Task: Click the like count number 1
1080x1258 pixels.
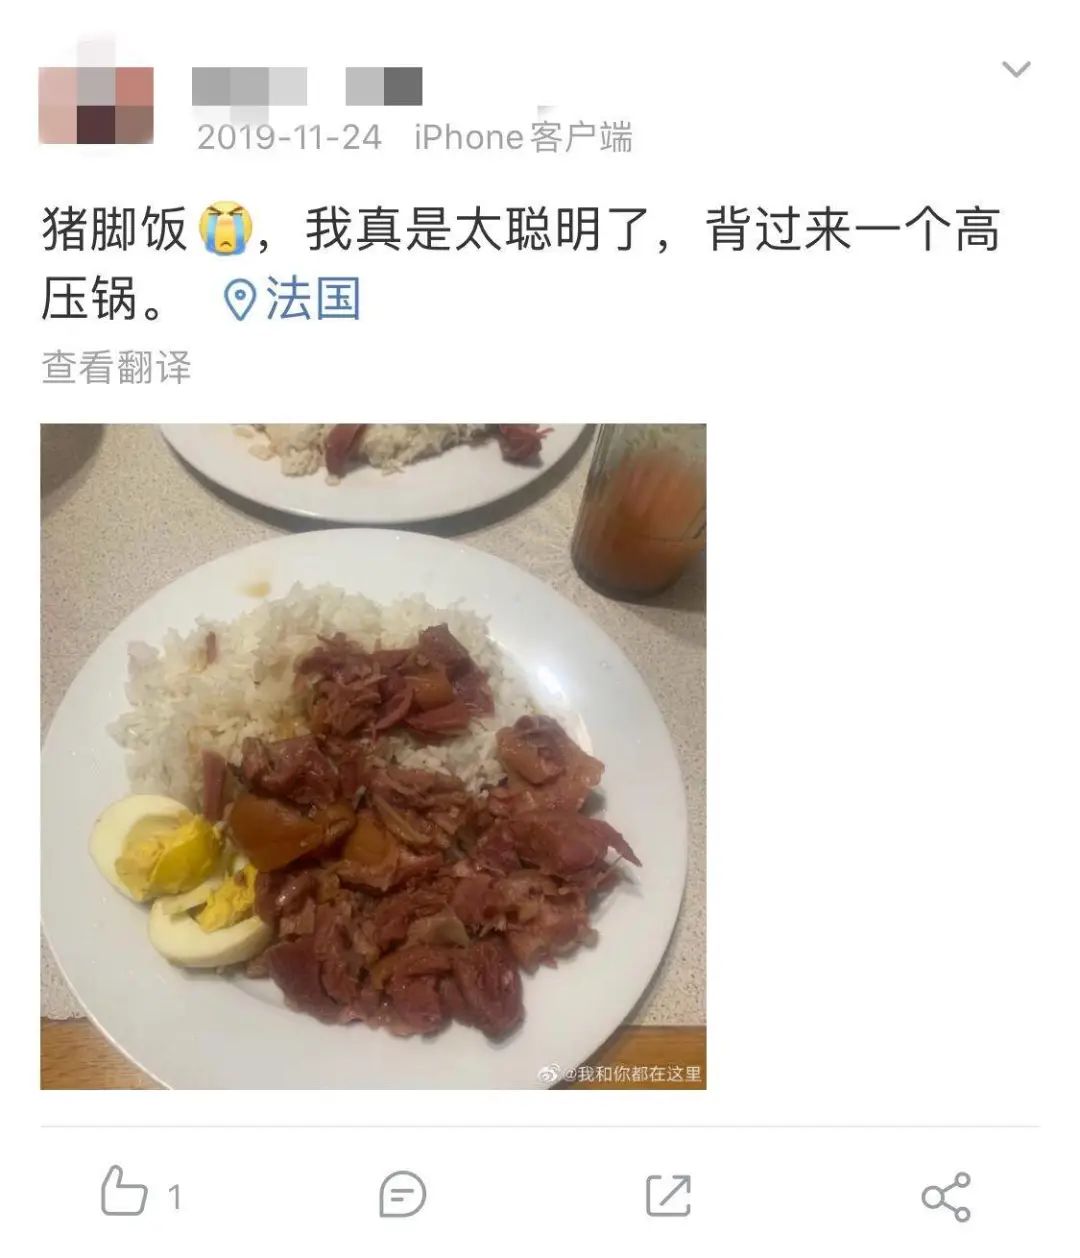Action: (x=174, y=1196)
